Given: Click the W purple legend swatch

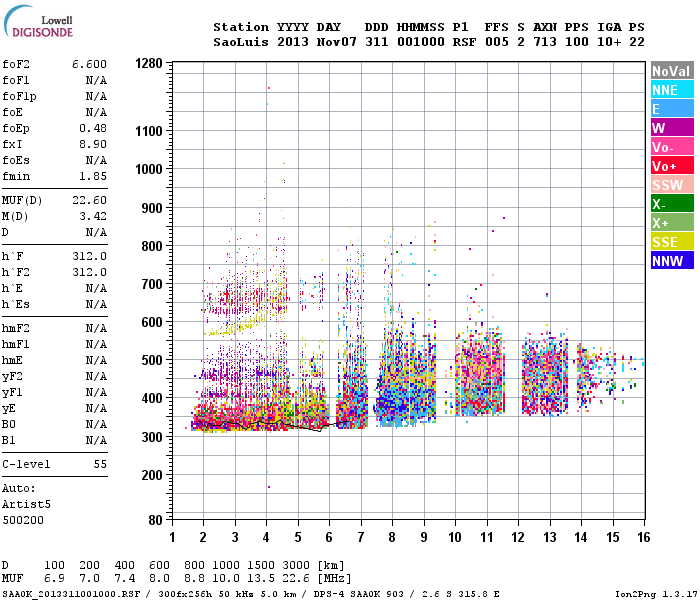Looking at the screenshot, I should [x=672, y=128].
